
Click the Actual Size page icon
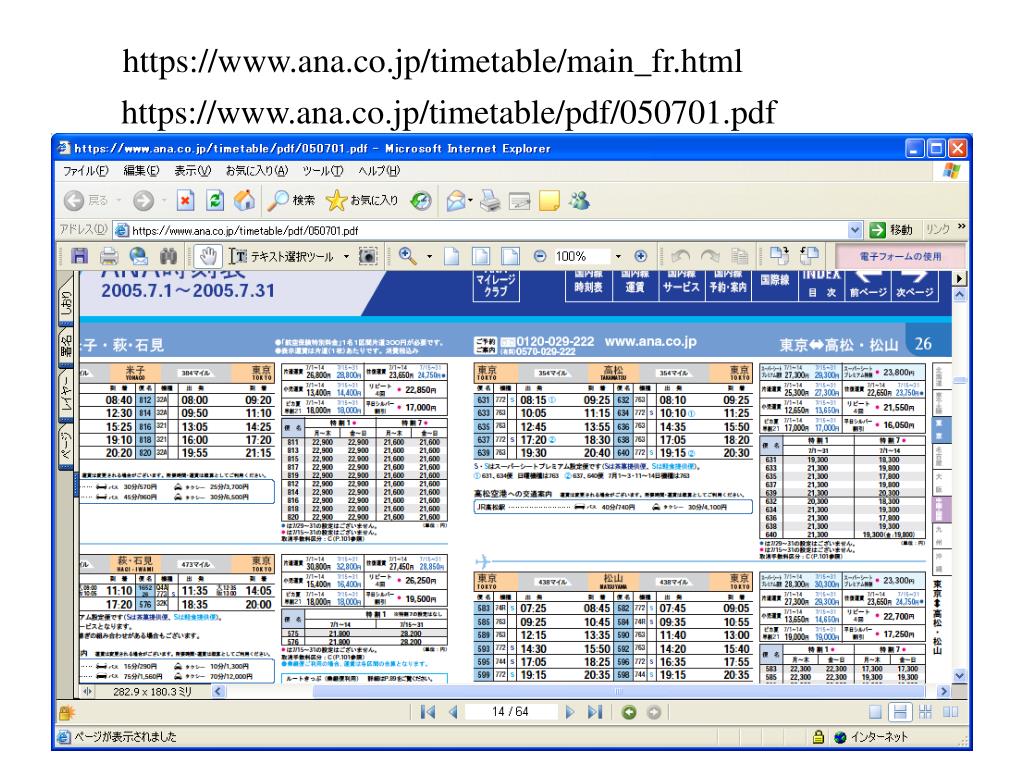[x=451, y=256]
